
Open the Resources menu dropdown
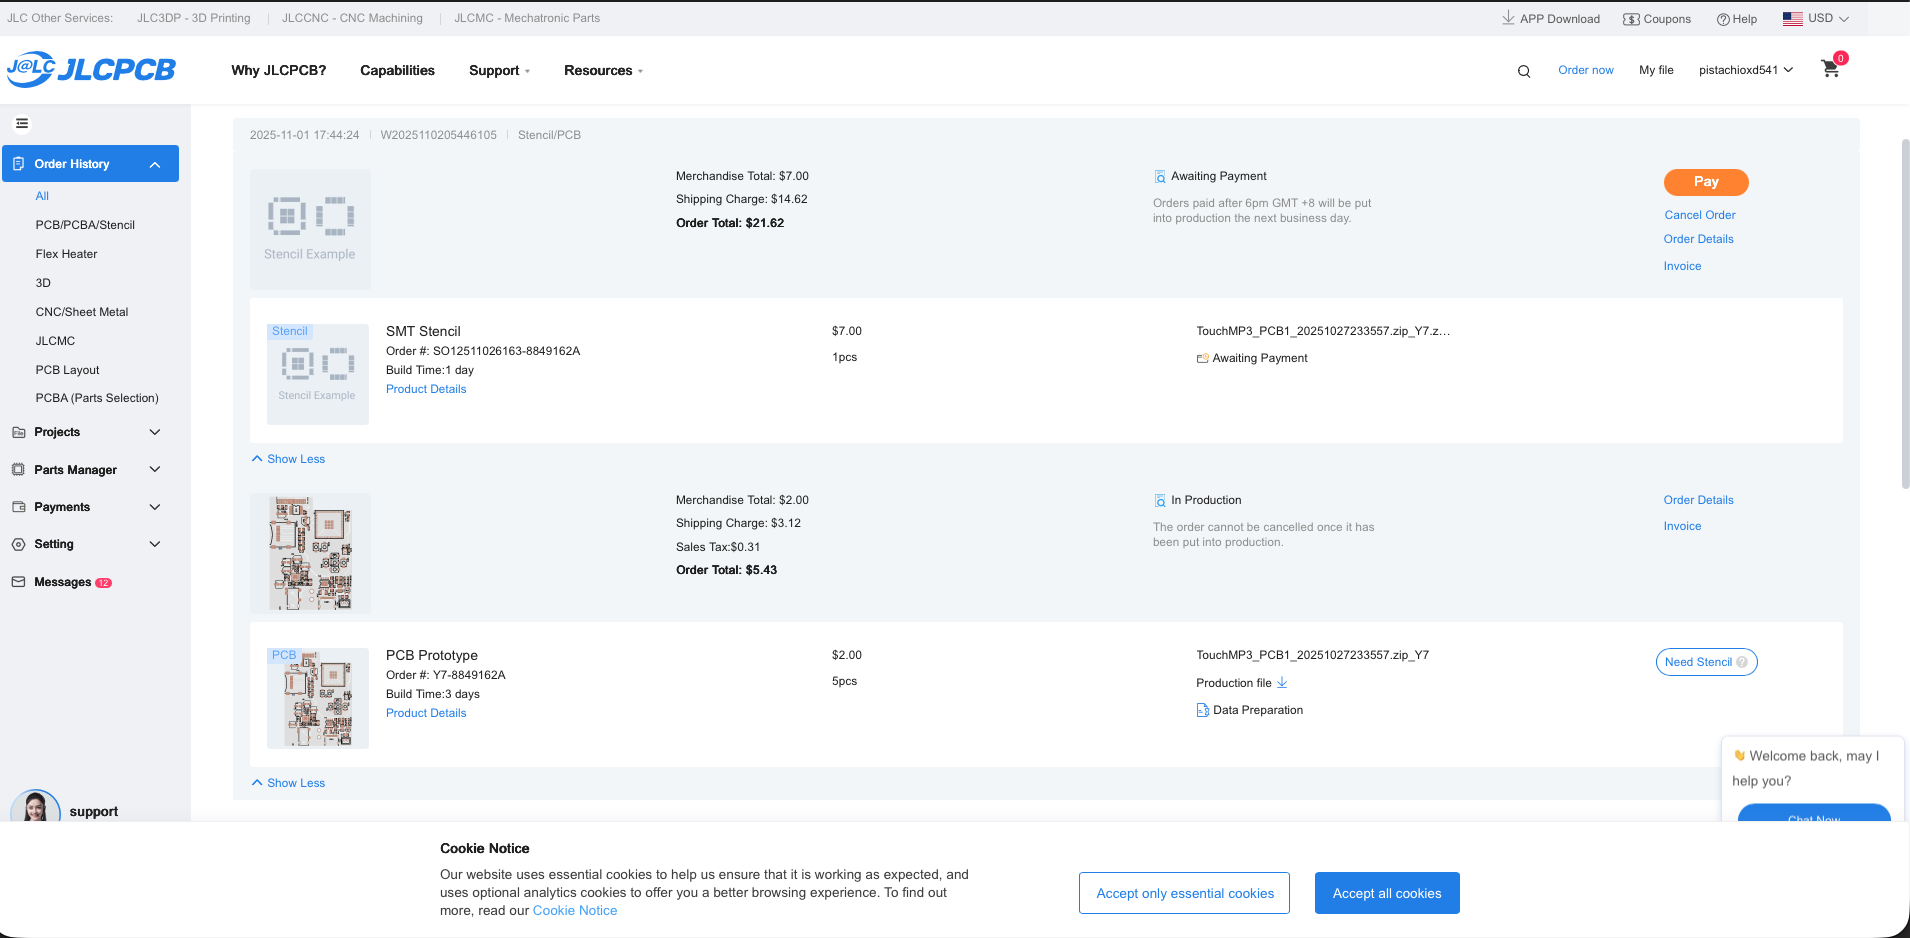click(604, 70)
